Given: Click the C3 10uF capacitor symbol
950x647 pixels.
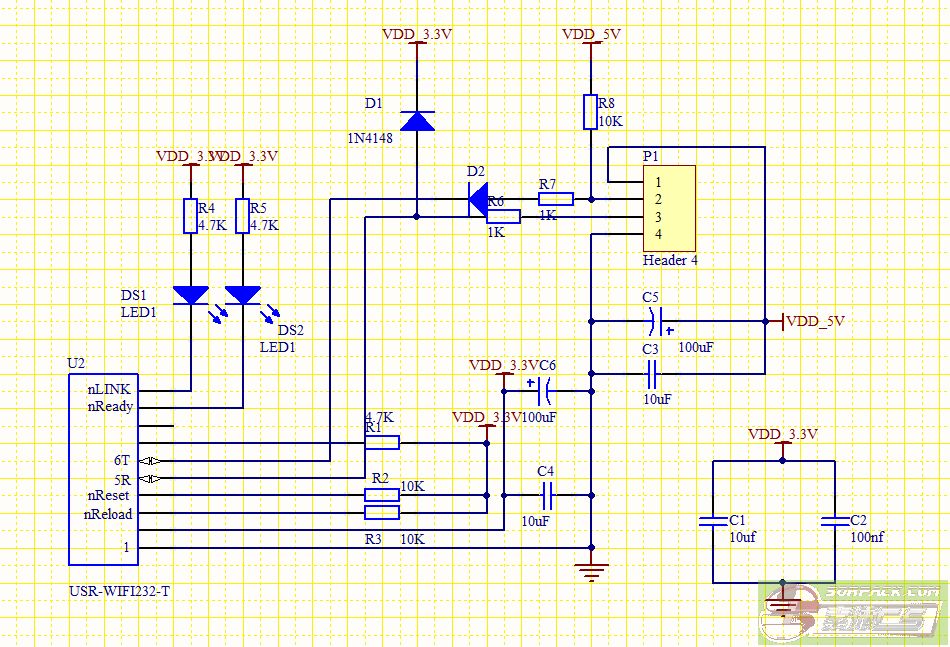Looking at the screenshot, I should click(651, 375).
